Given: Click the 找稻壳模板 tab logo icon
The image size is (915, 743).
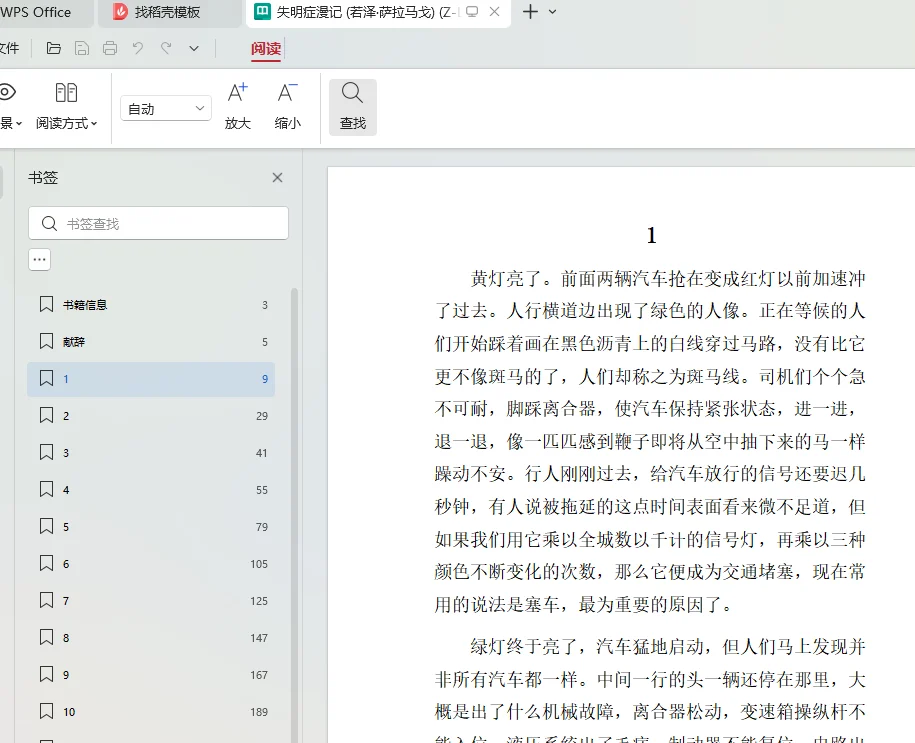Looking at the screenshot, I should (120, 12).
